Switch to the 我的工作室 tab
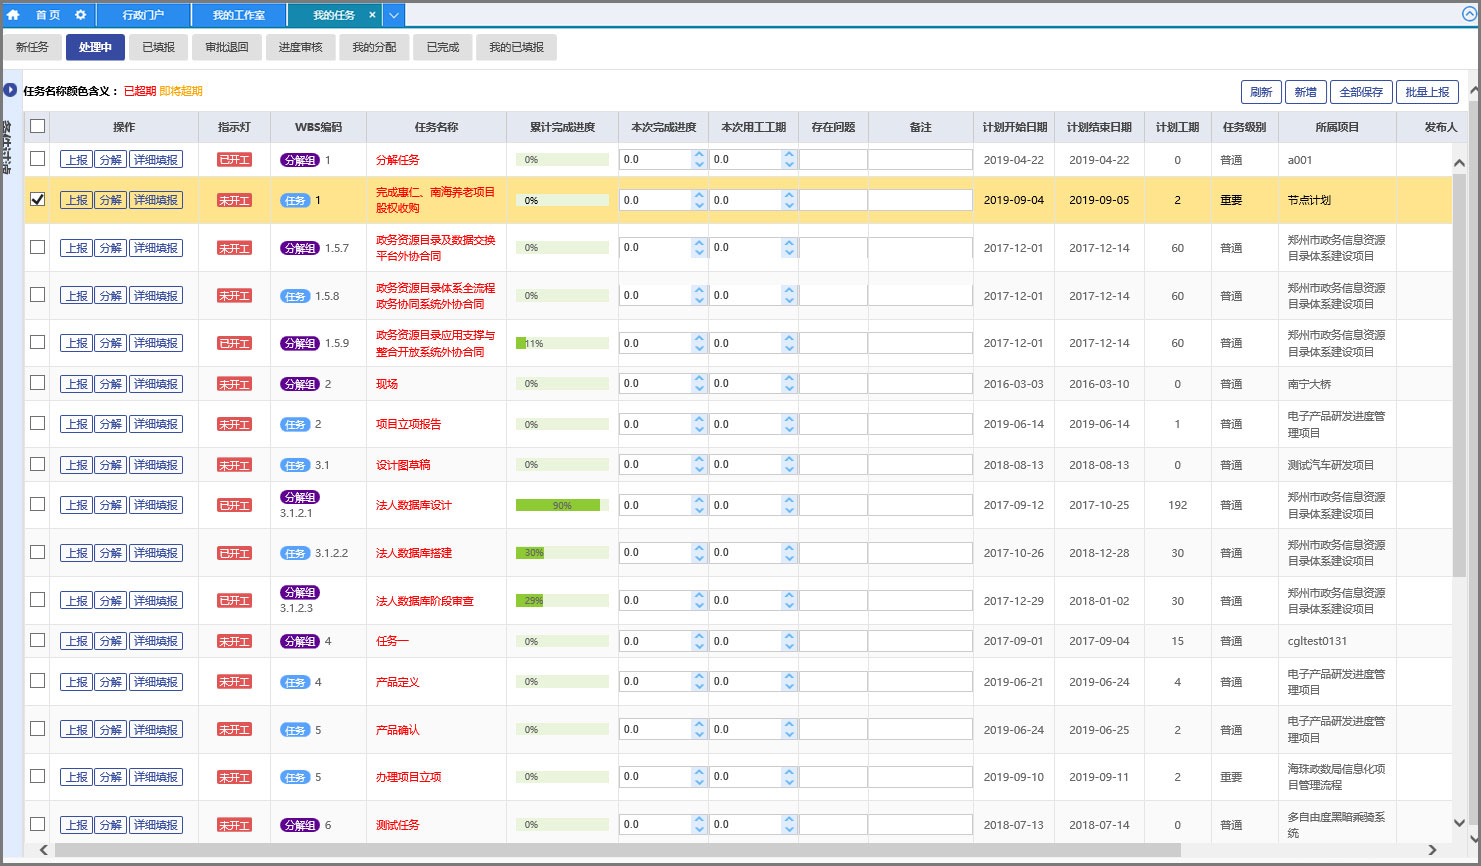1481x866 pixels. tap(239, 15)
